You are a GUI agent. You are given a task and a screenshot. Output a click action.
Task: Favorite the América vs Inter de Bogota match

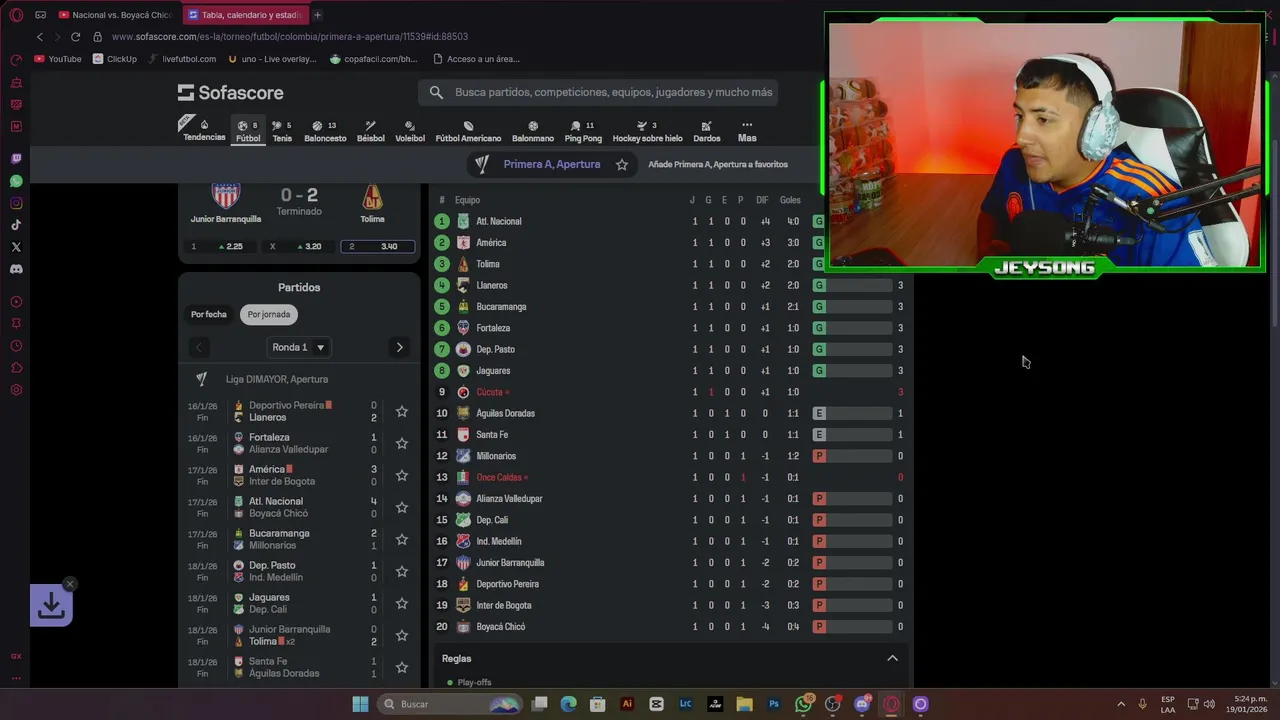401,475
